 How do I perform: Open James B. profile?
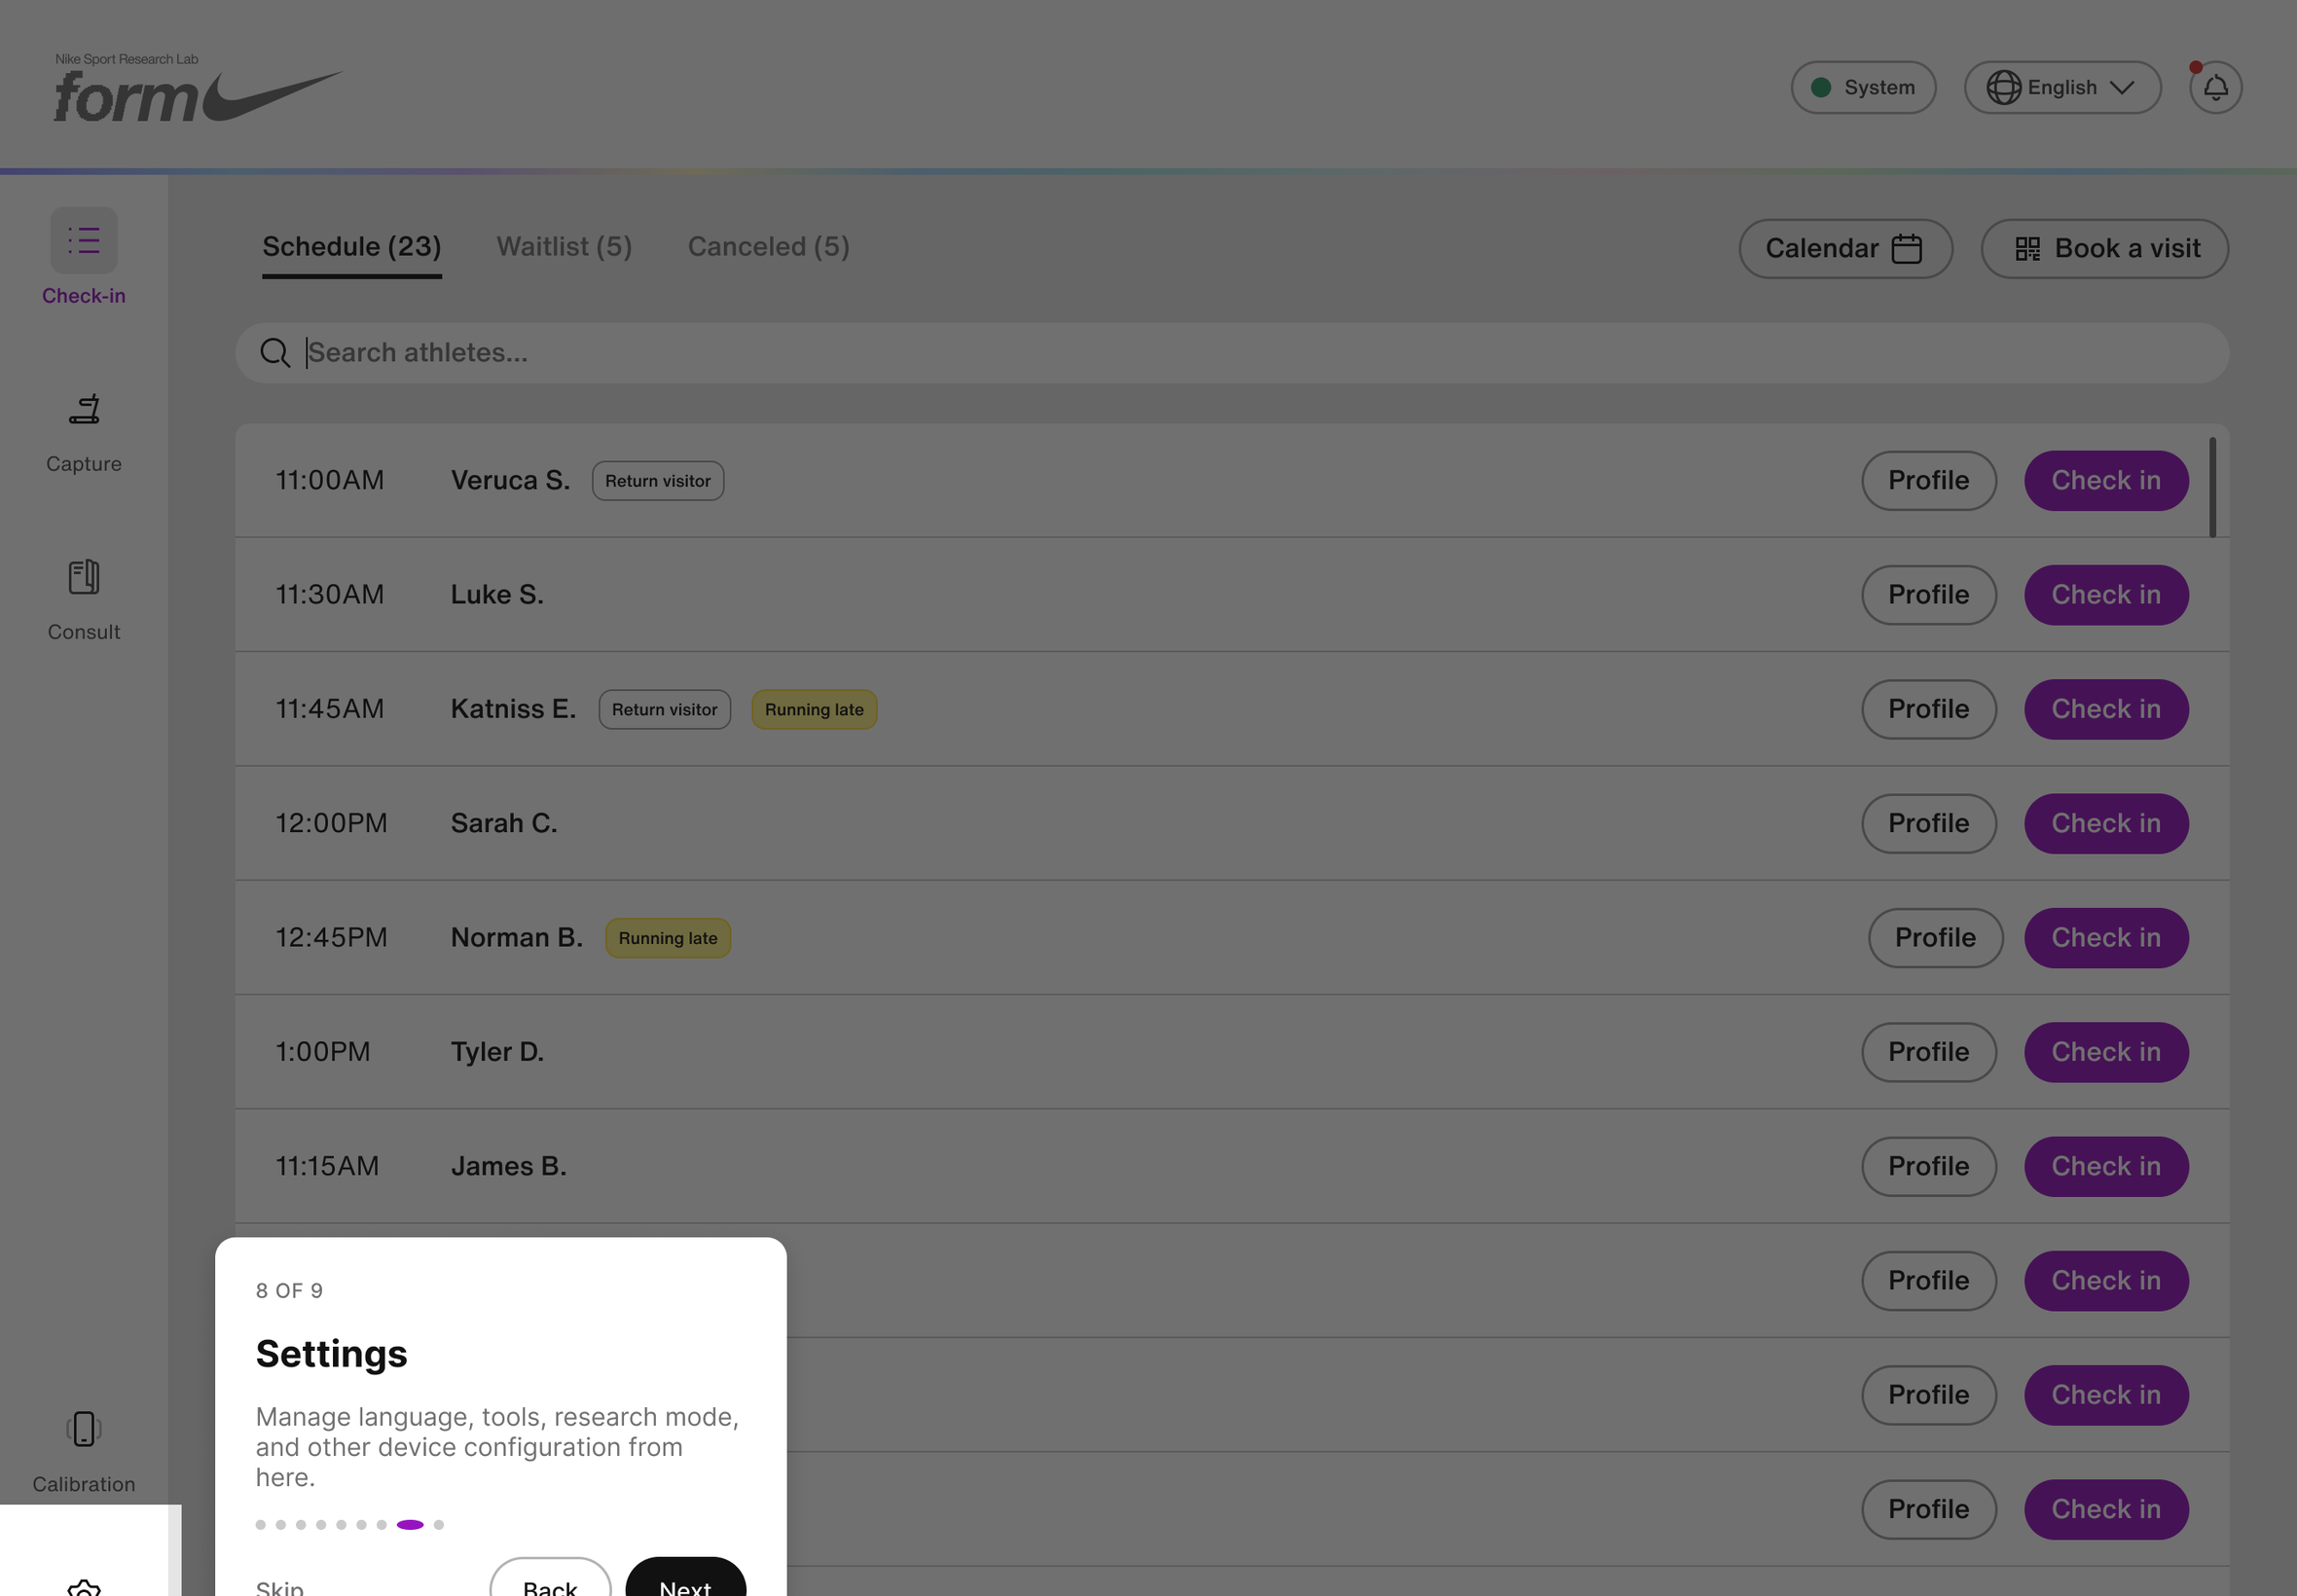tap(1928, 1167)
